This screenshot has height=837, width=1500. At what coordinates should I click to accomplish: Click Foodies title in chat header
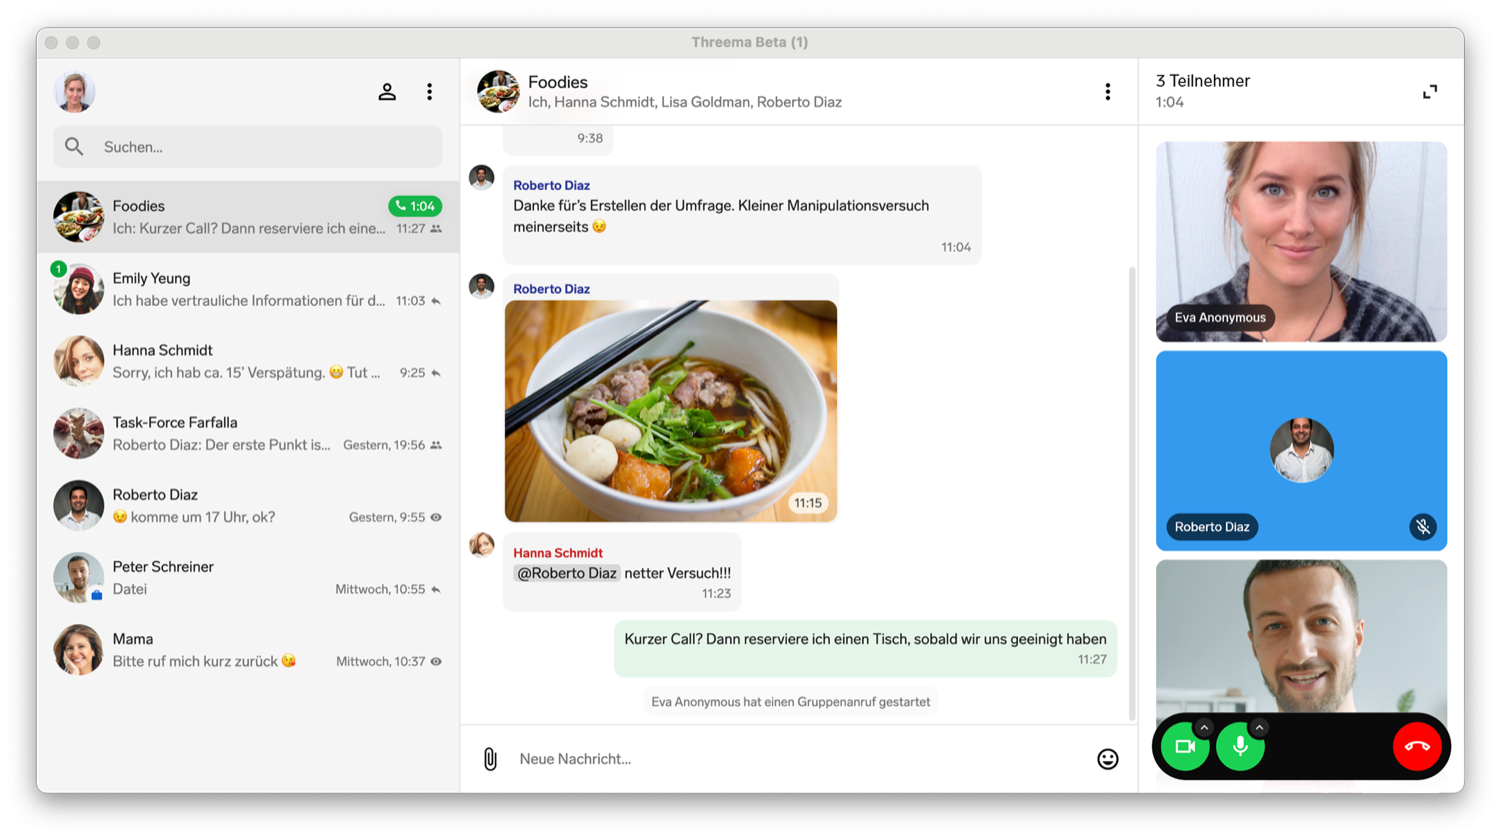(558, 82)
